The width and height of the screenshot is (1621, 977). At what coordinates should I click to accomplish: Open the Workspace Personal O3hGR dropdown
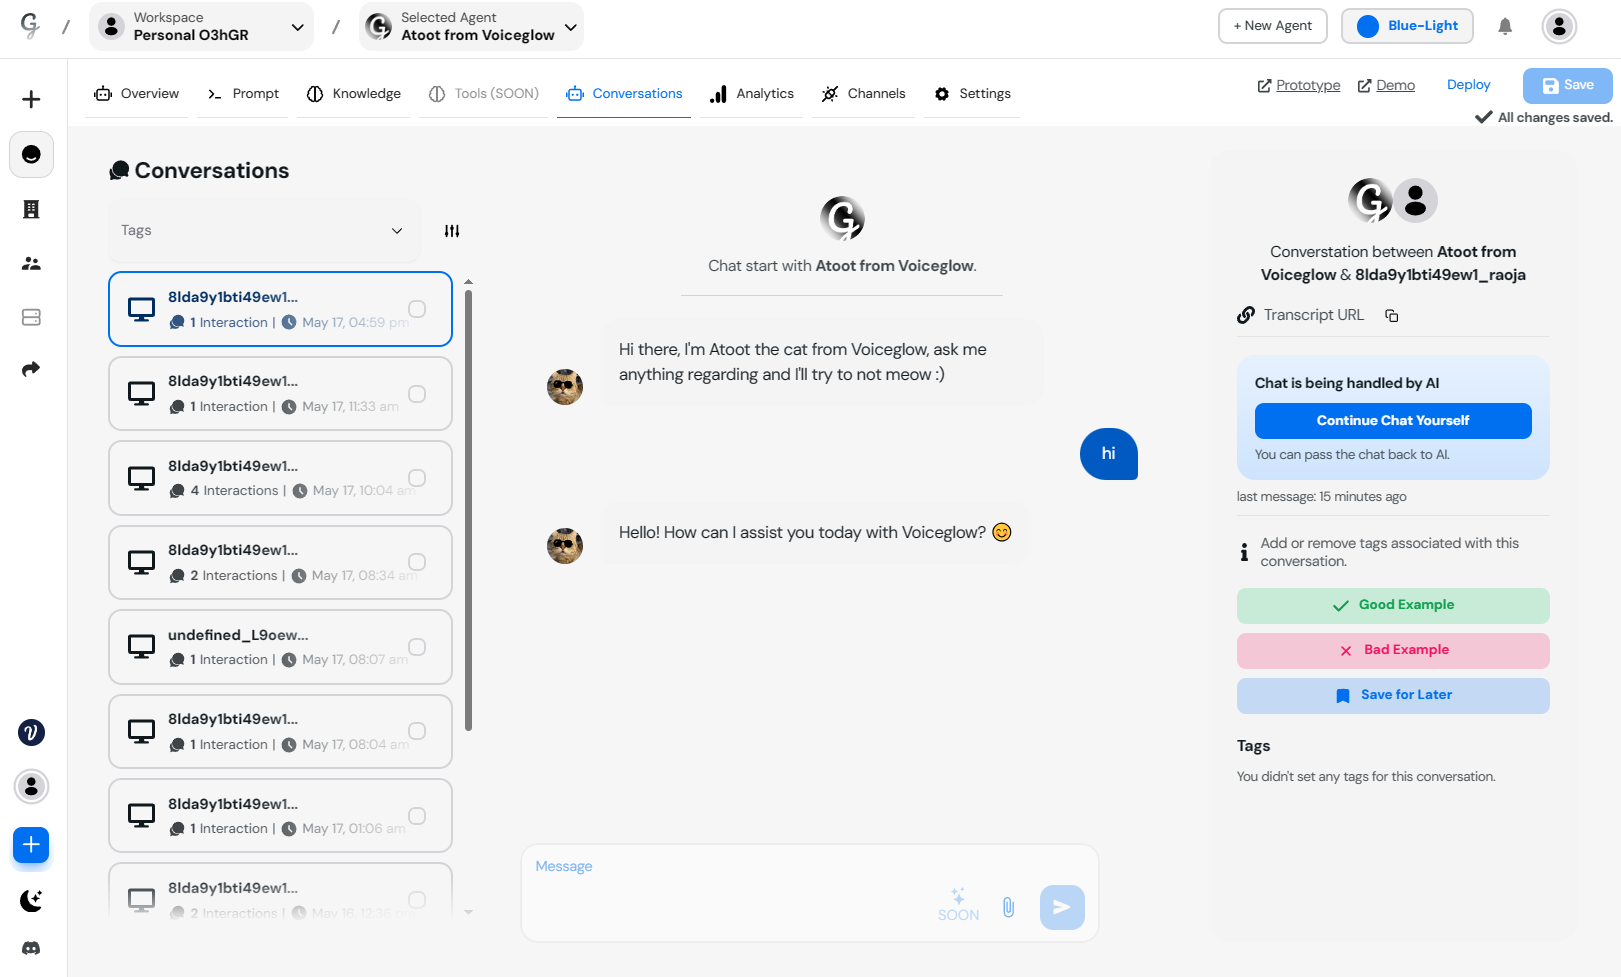(x=201, y=26)
